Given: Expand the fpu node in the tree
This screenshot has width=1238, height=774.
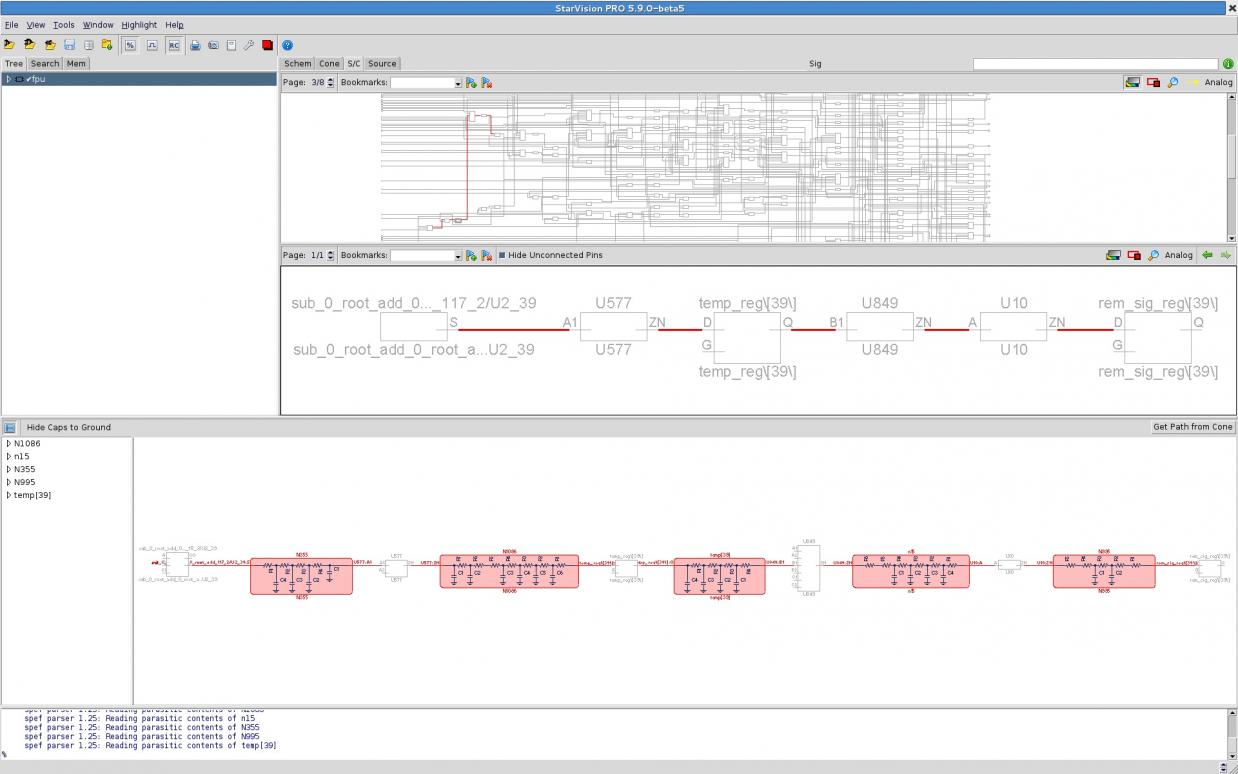Looking at the screenshot, I should tap(9, 79).
